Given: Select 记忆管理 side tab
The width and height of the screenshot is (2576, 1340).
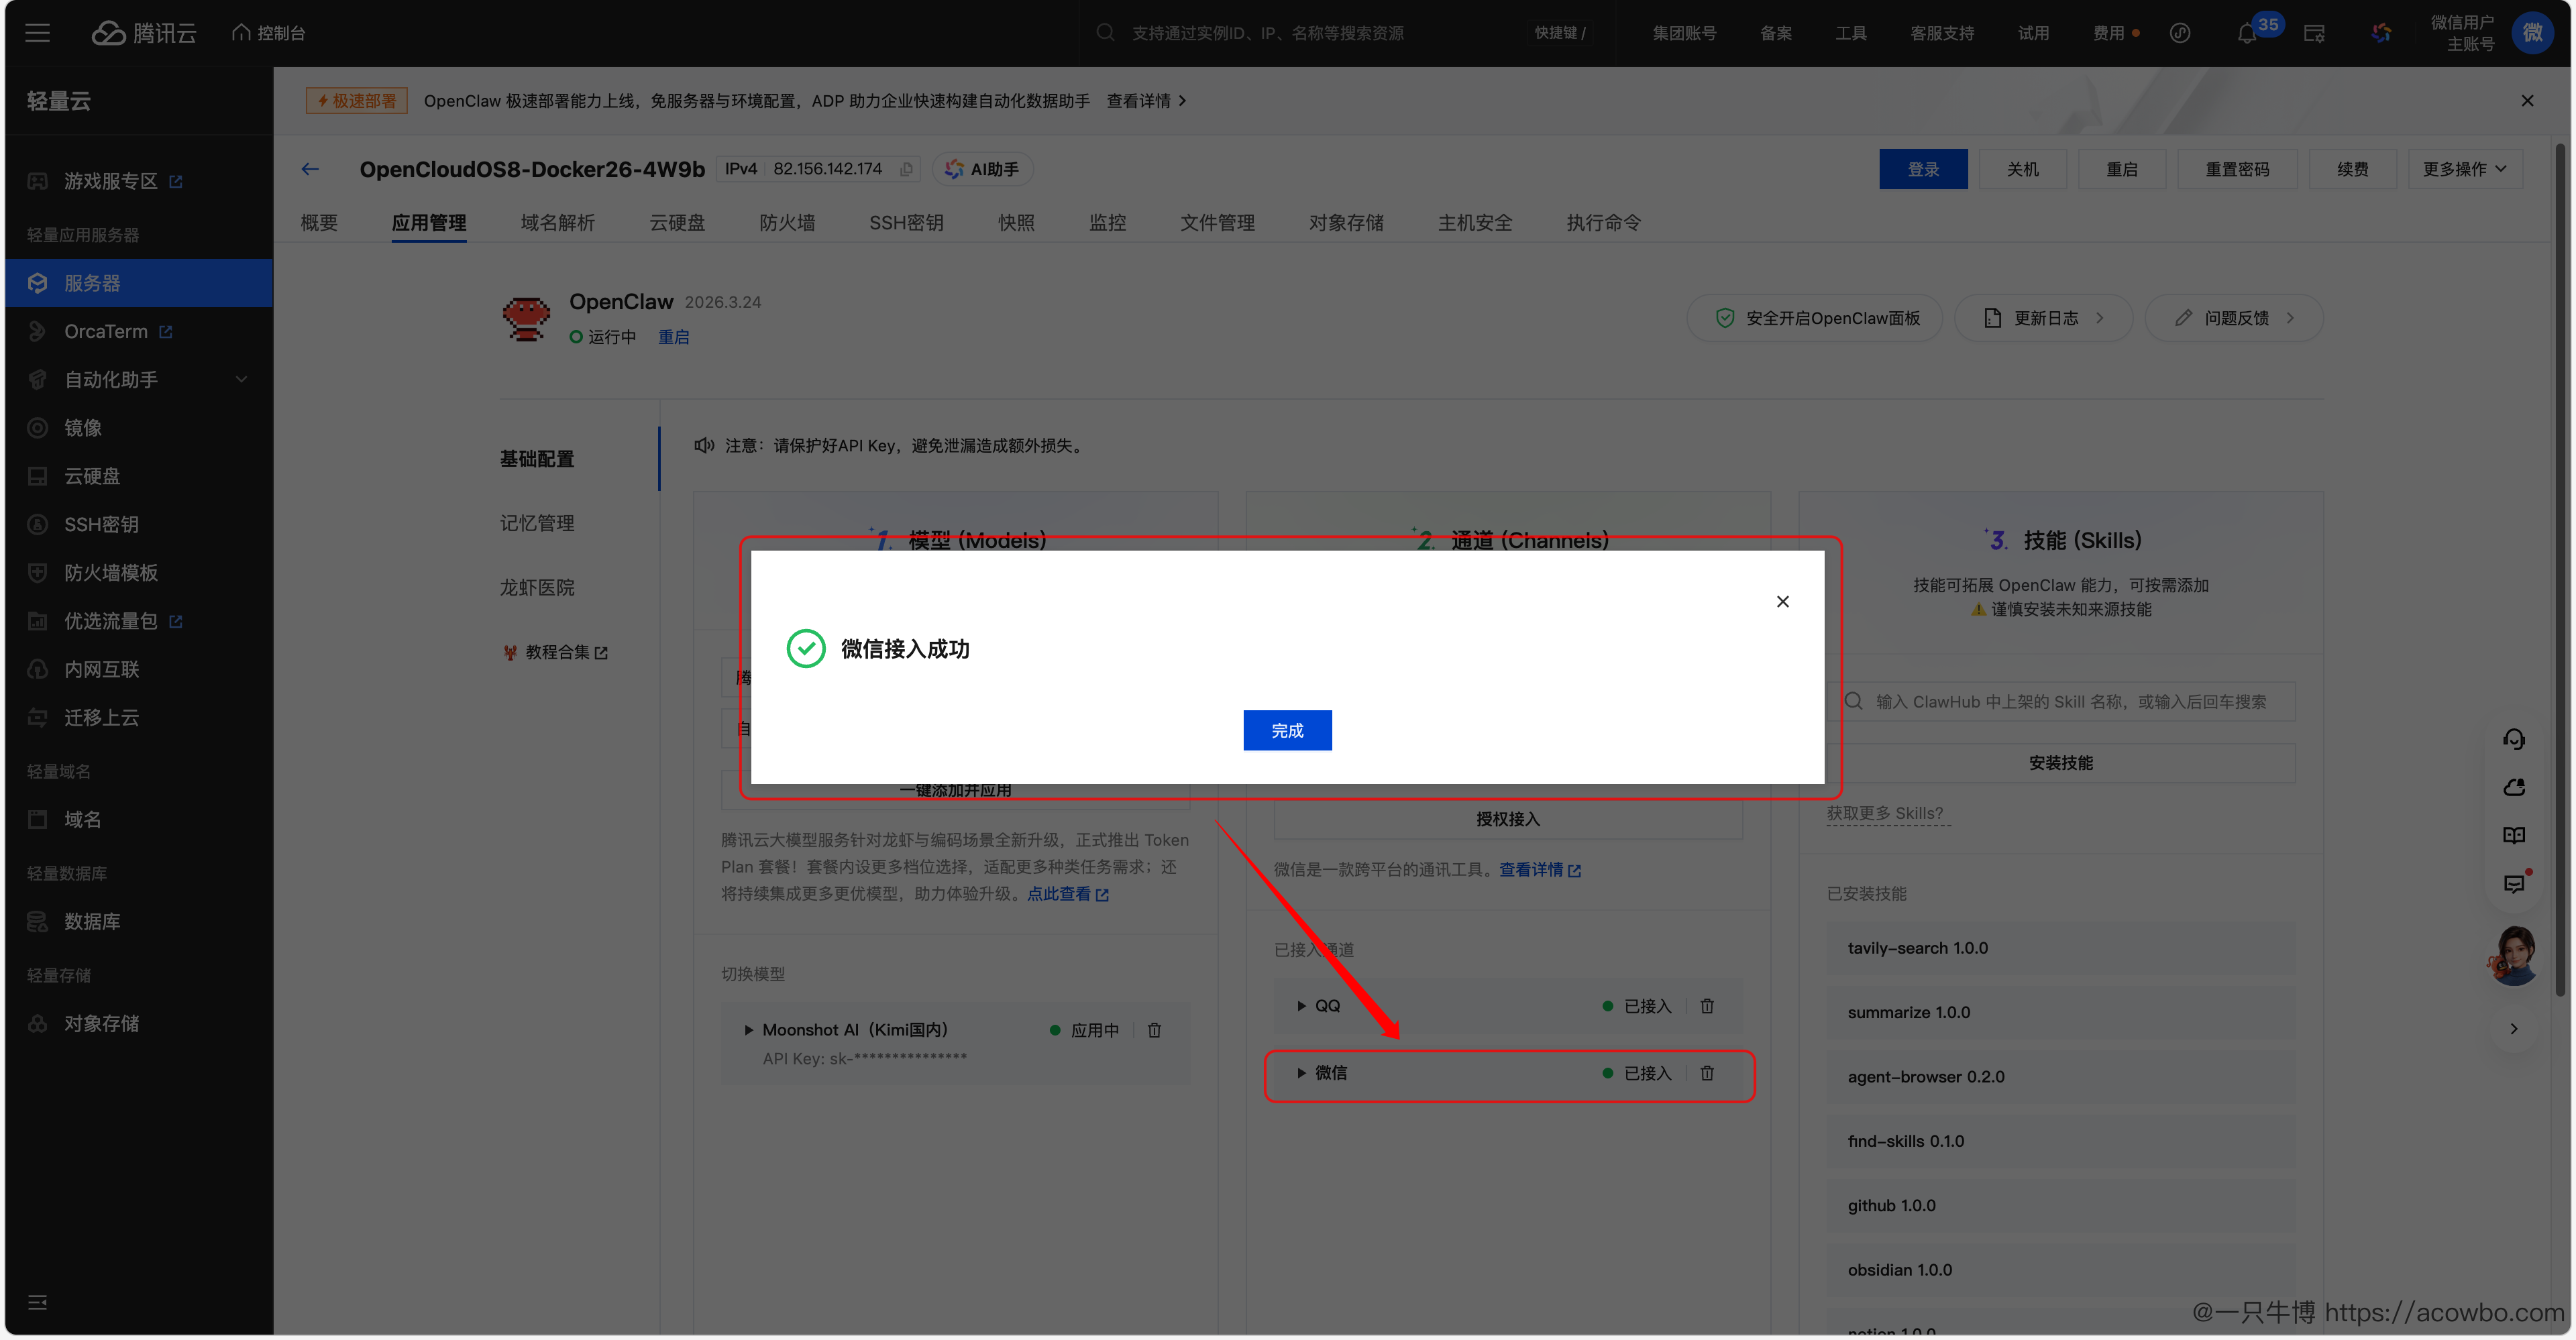Looking at the screenshot, I should coord(537,523).
